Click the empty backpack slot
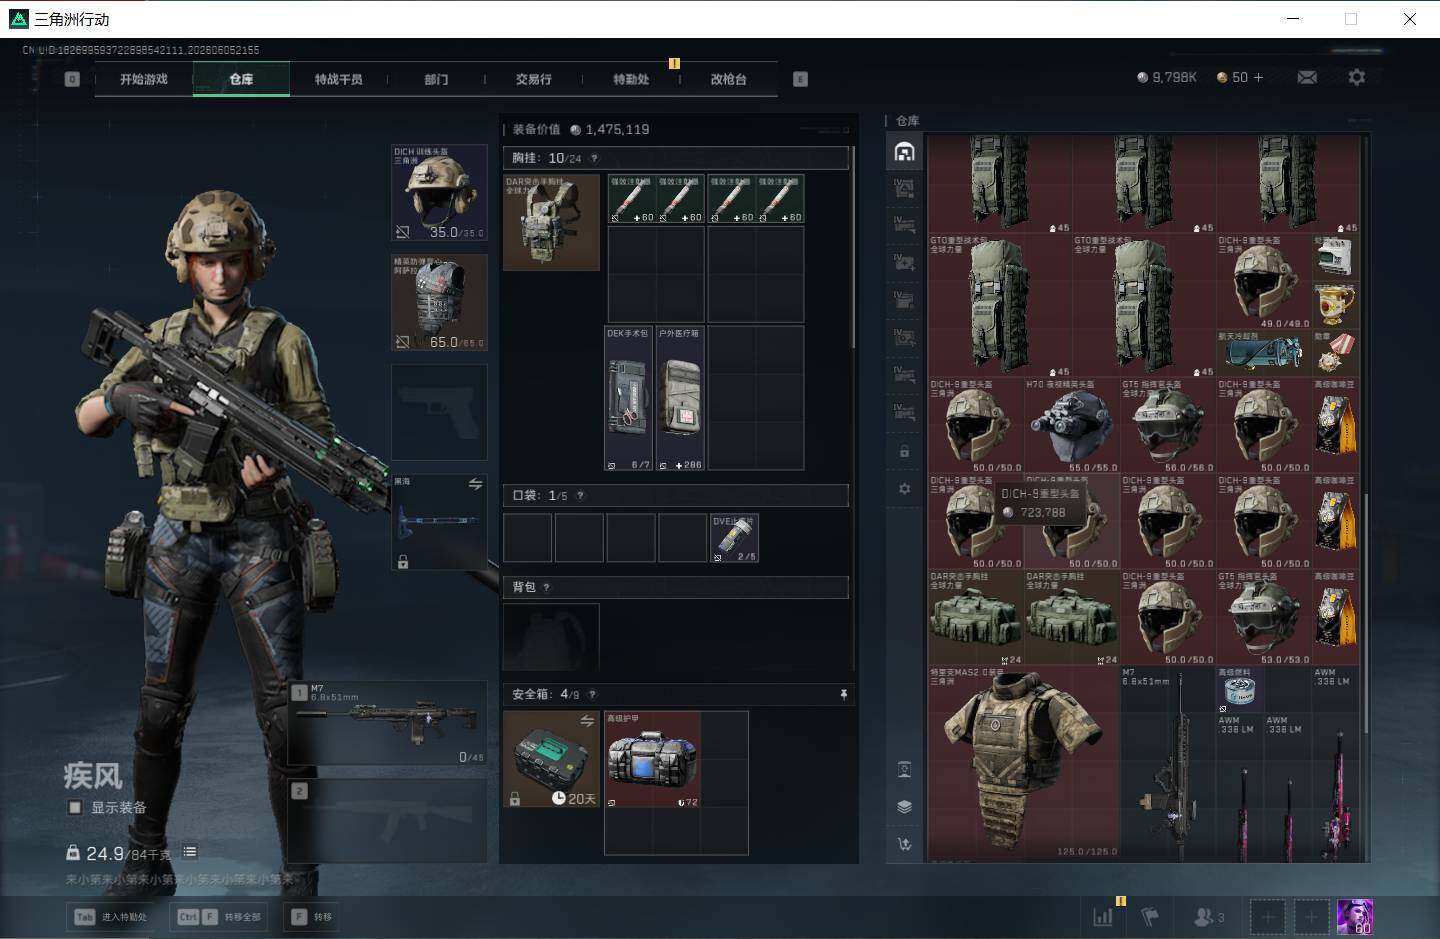The image size is (1440, 939). (551, 637)
